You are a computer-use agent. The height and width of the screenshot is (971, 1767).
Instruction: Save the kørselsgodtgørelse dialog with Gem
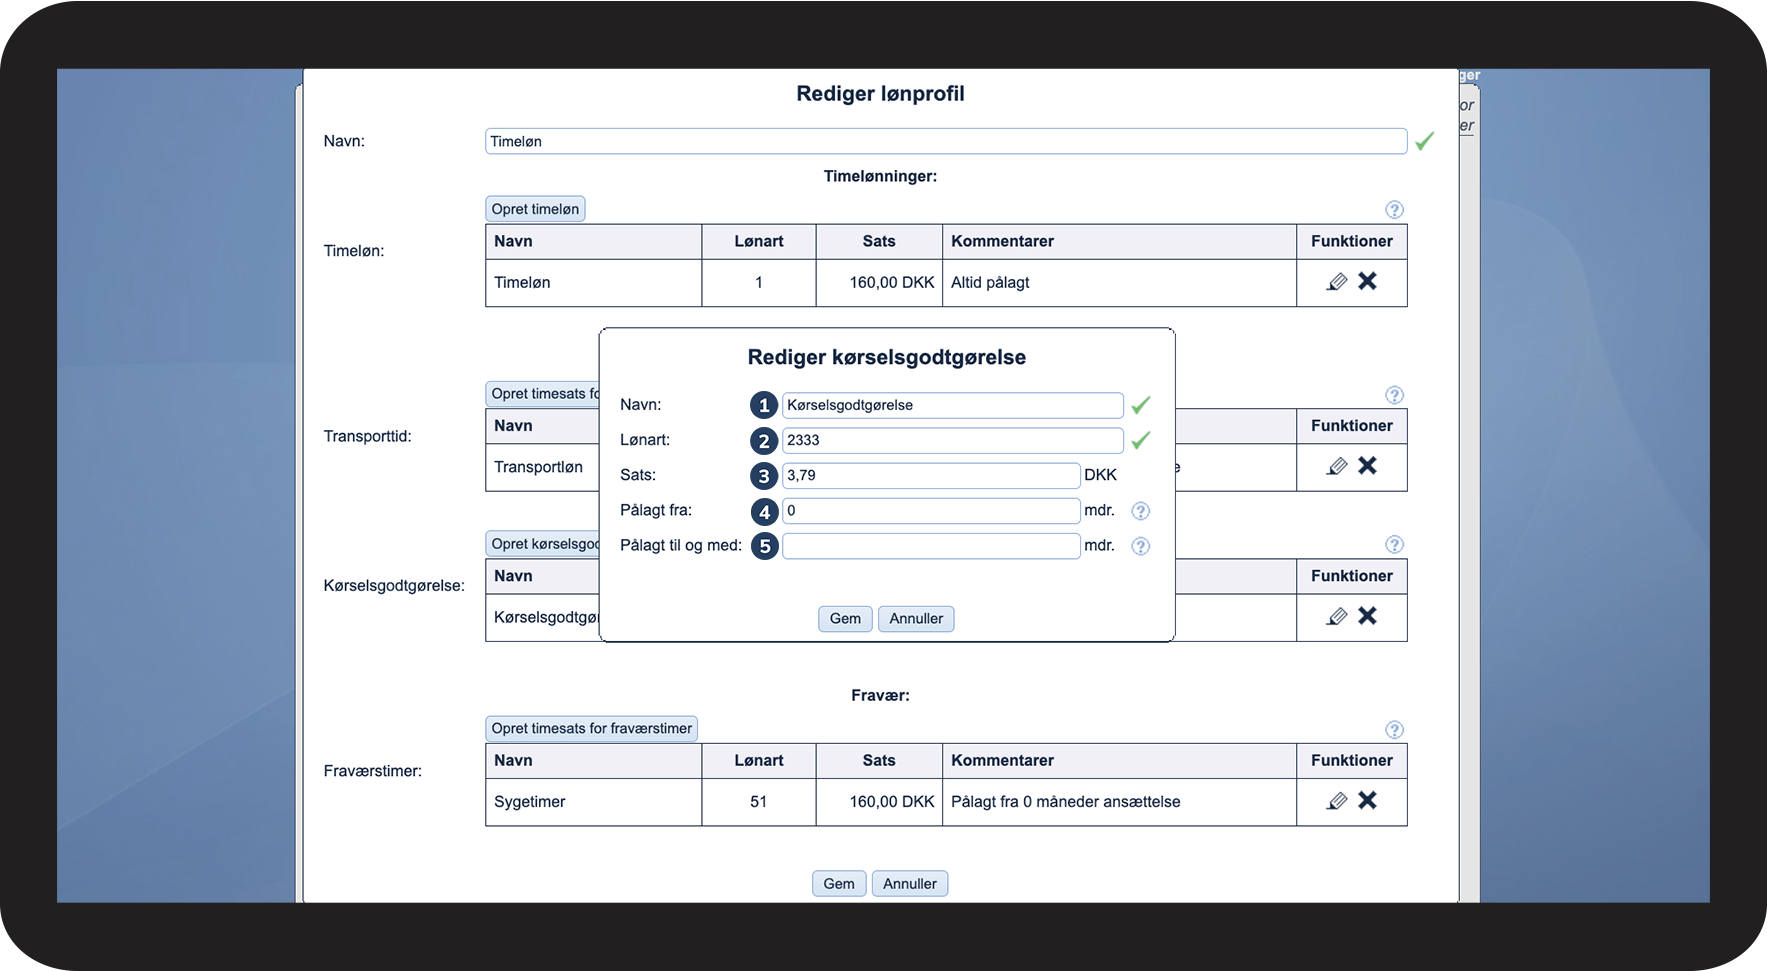point(845,619)
